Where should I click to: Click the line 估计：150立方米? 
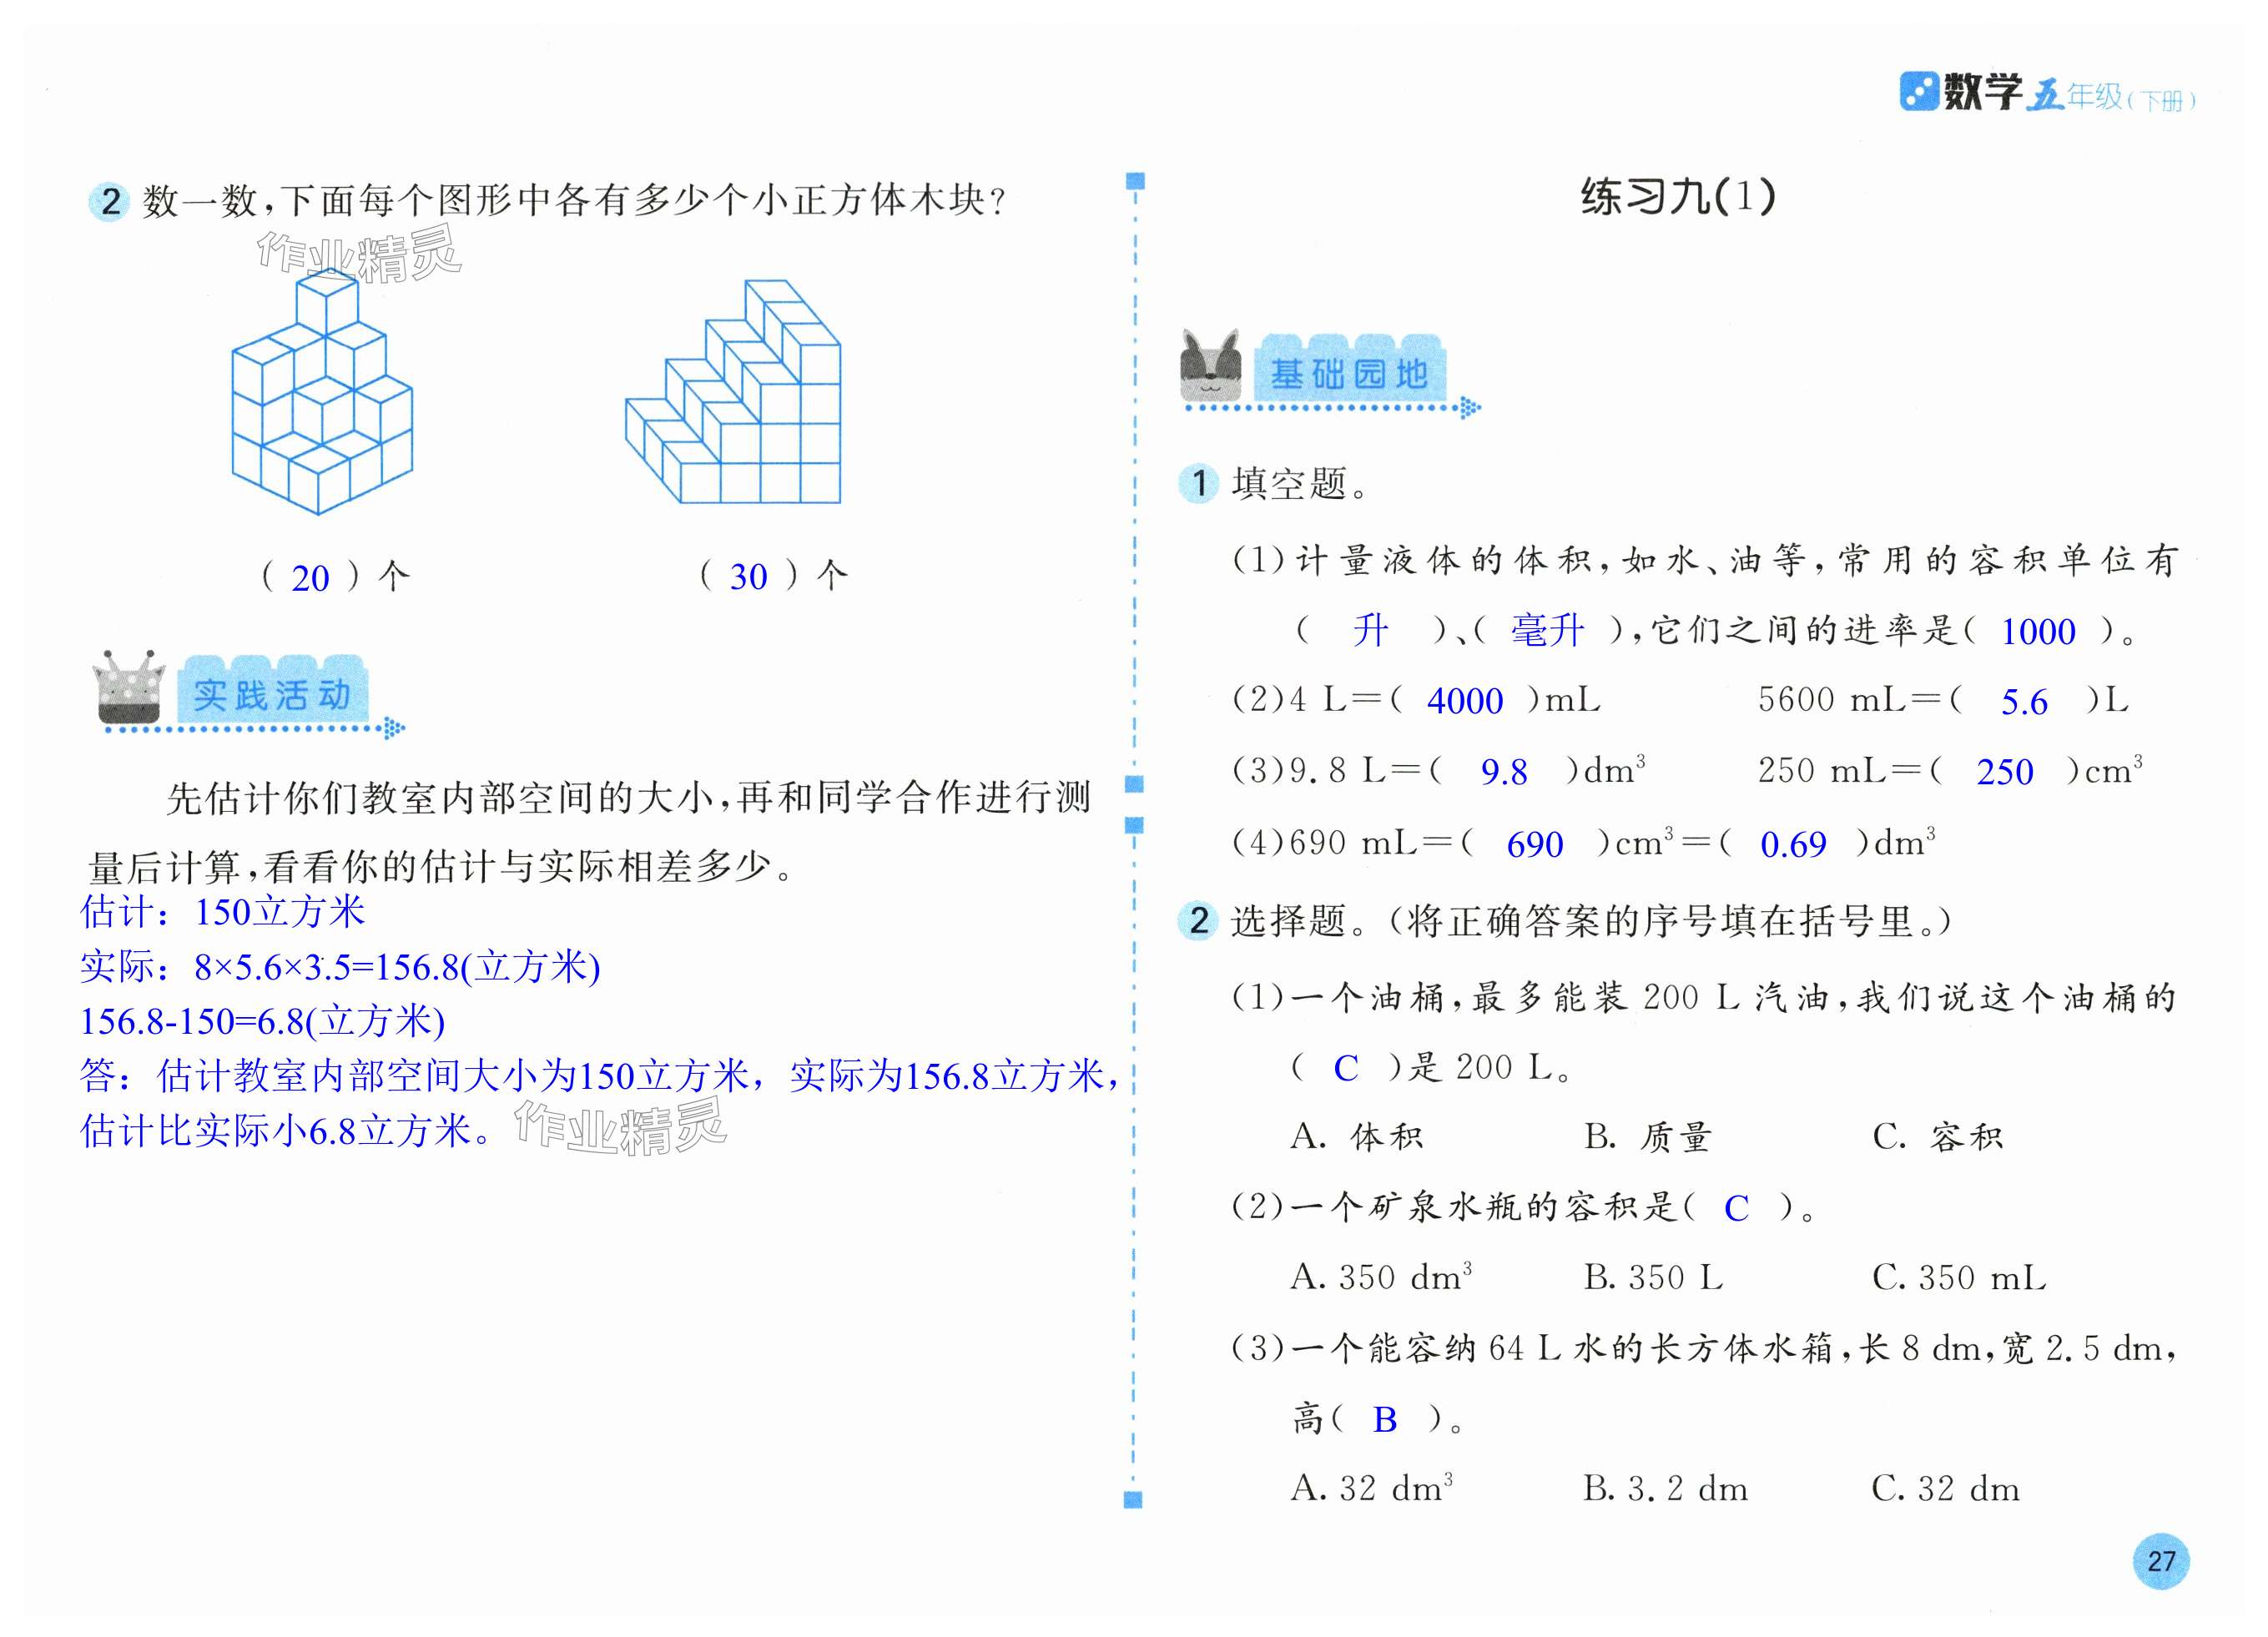pyautogui.click(x=223, y=912)
